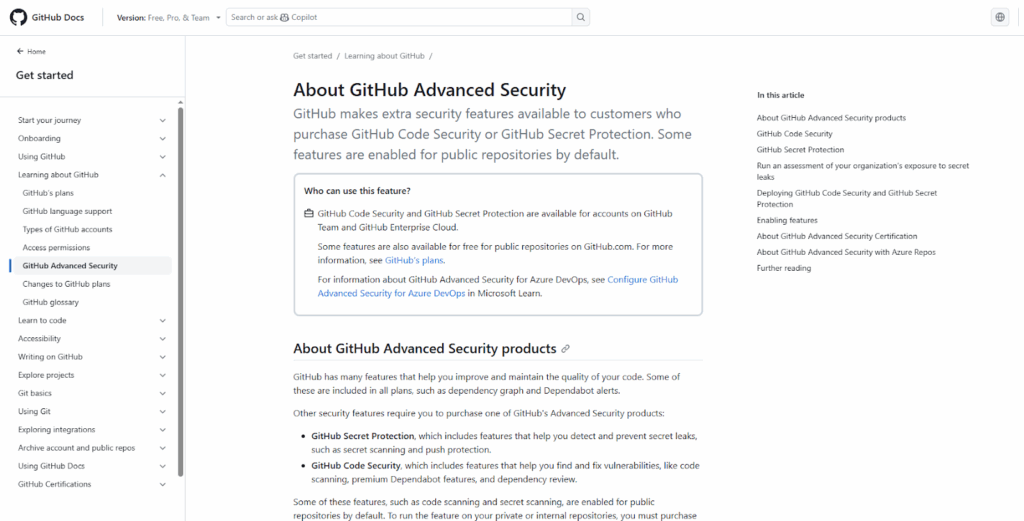Image resolution: width=1024 pixels, height=521 pixels.
Task: Click the search magnifier icon button
Action: pyautogui.click(x=580, y=17)
